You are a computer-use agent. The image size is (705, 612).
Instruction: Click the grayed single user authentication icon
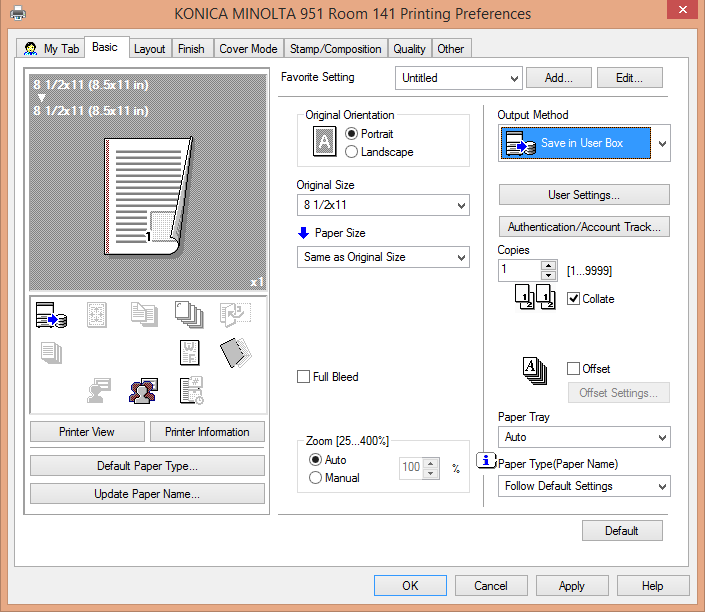point(99,390)
